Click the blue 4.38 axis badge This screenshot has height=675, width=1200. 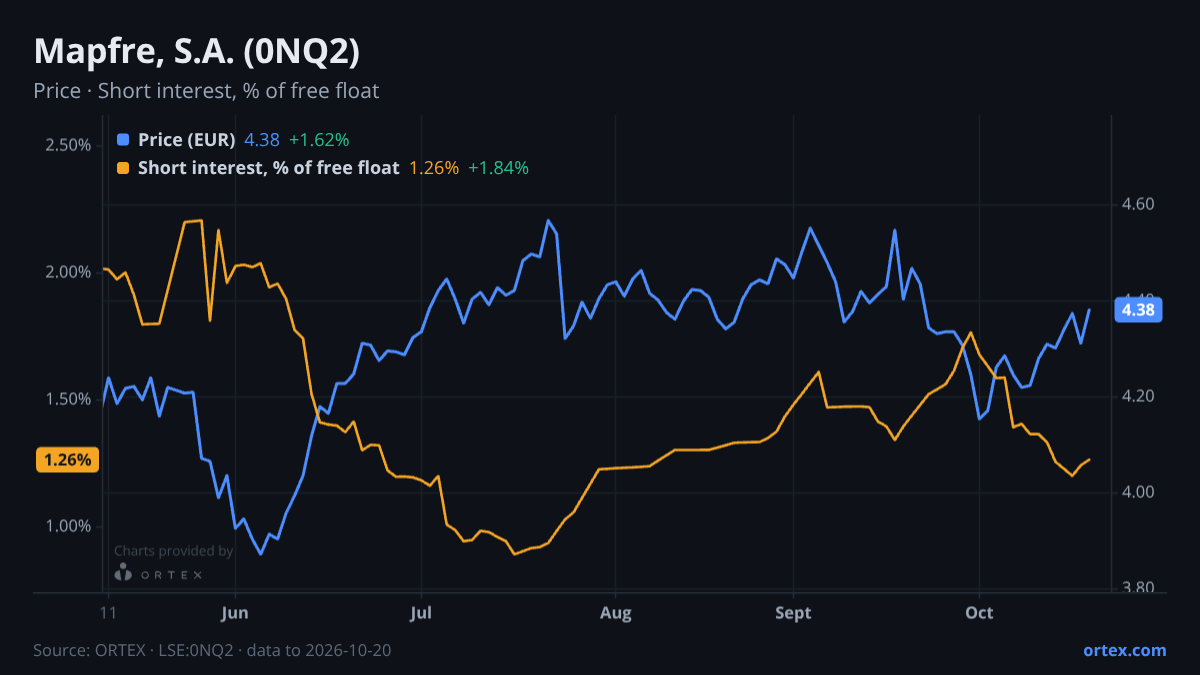pos(1138,310)
